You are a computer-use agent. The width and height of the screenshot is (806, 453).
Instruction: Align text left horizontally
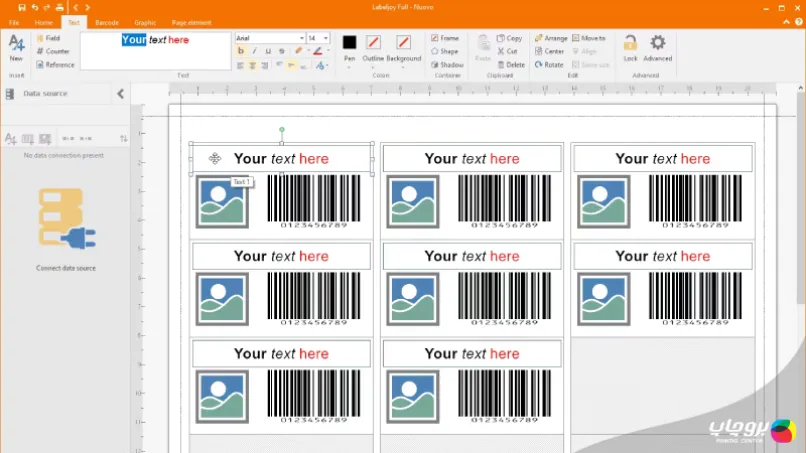click(x=240, y=65)
